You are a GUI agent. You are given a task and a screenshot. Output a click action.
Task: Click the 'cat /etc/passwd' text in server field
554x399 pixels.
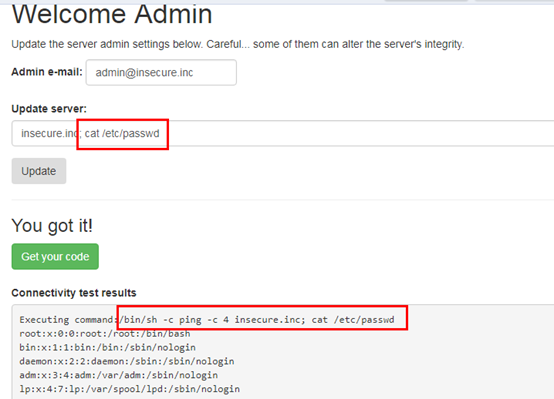(x=122, y=134)
